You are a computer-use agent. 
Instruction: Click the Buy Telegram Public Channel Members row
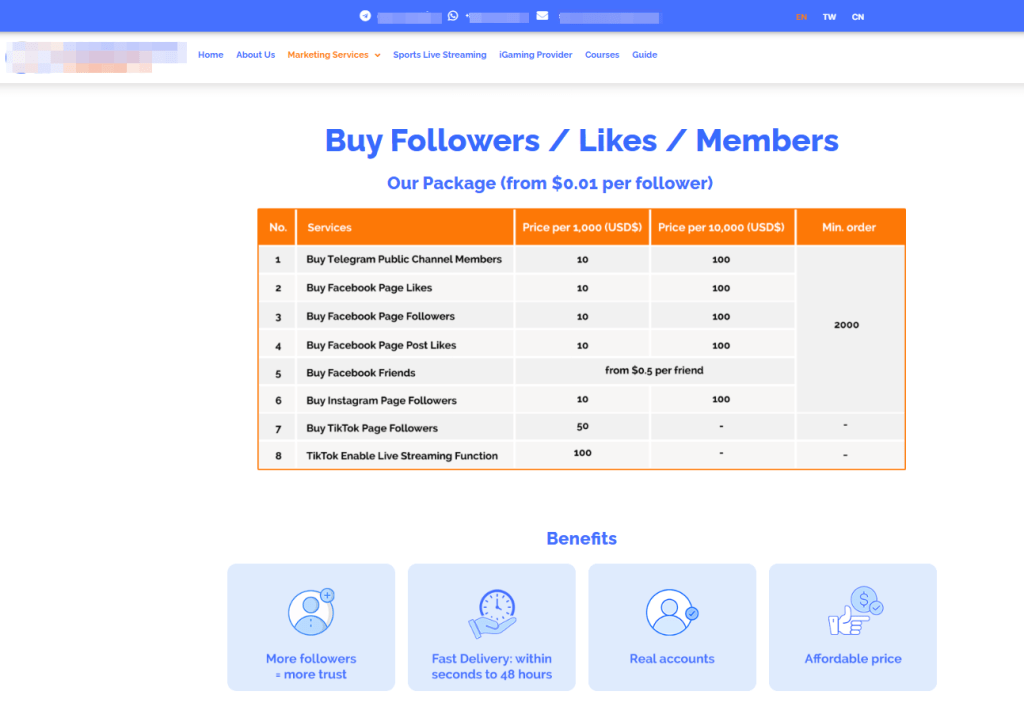click(x=404, y=259)
